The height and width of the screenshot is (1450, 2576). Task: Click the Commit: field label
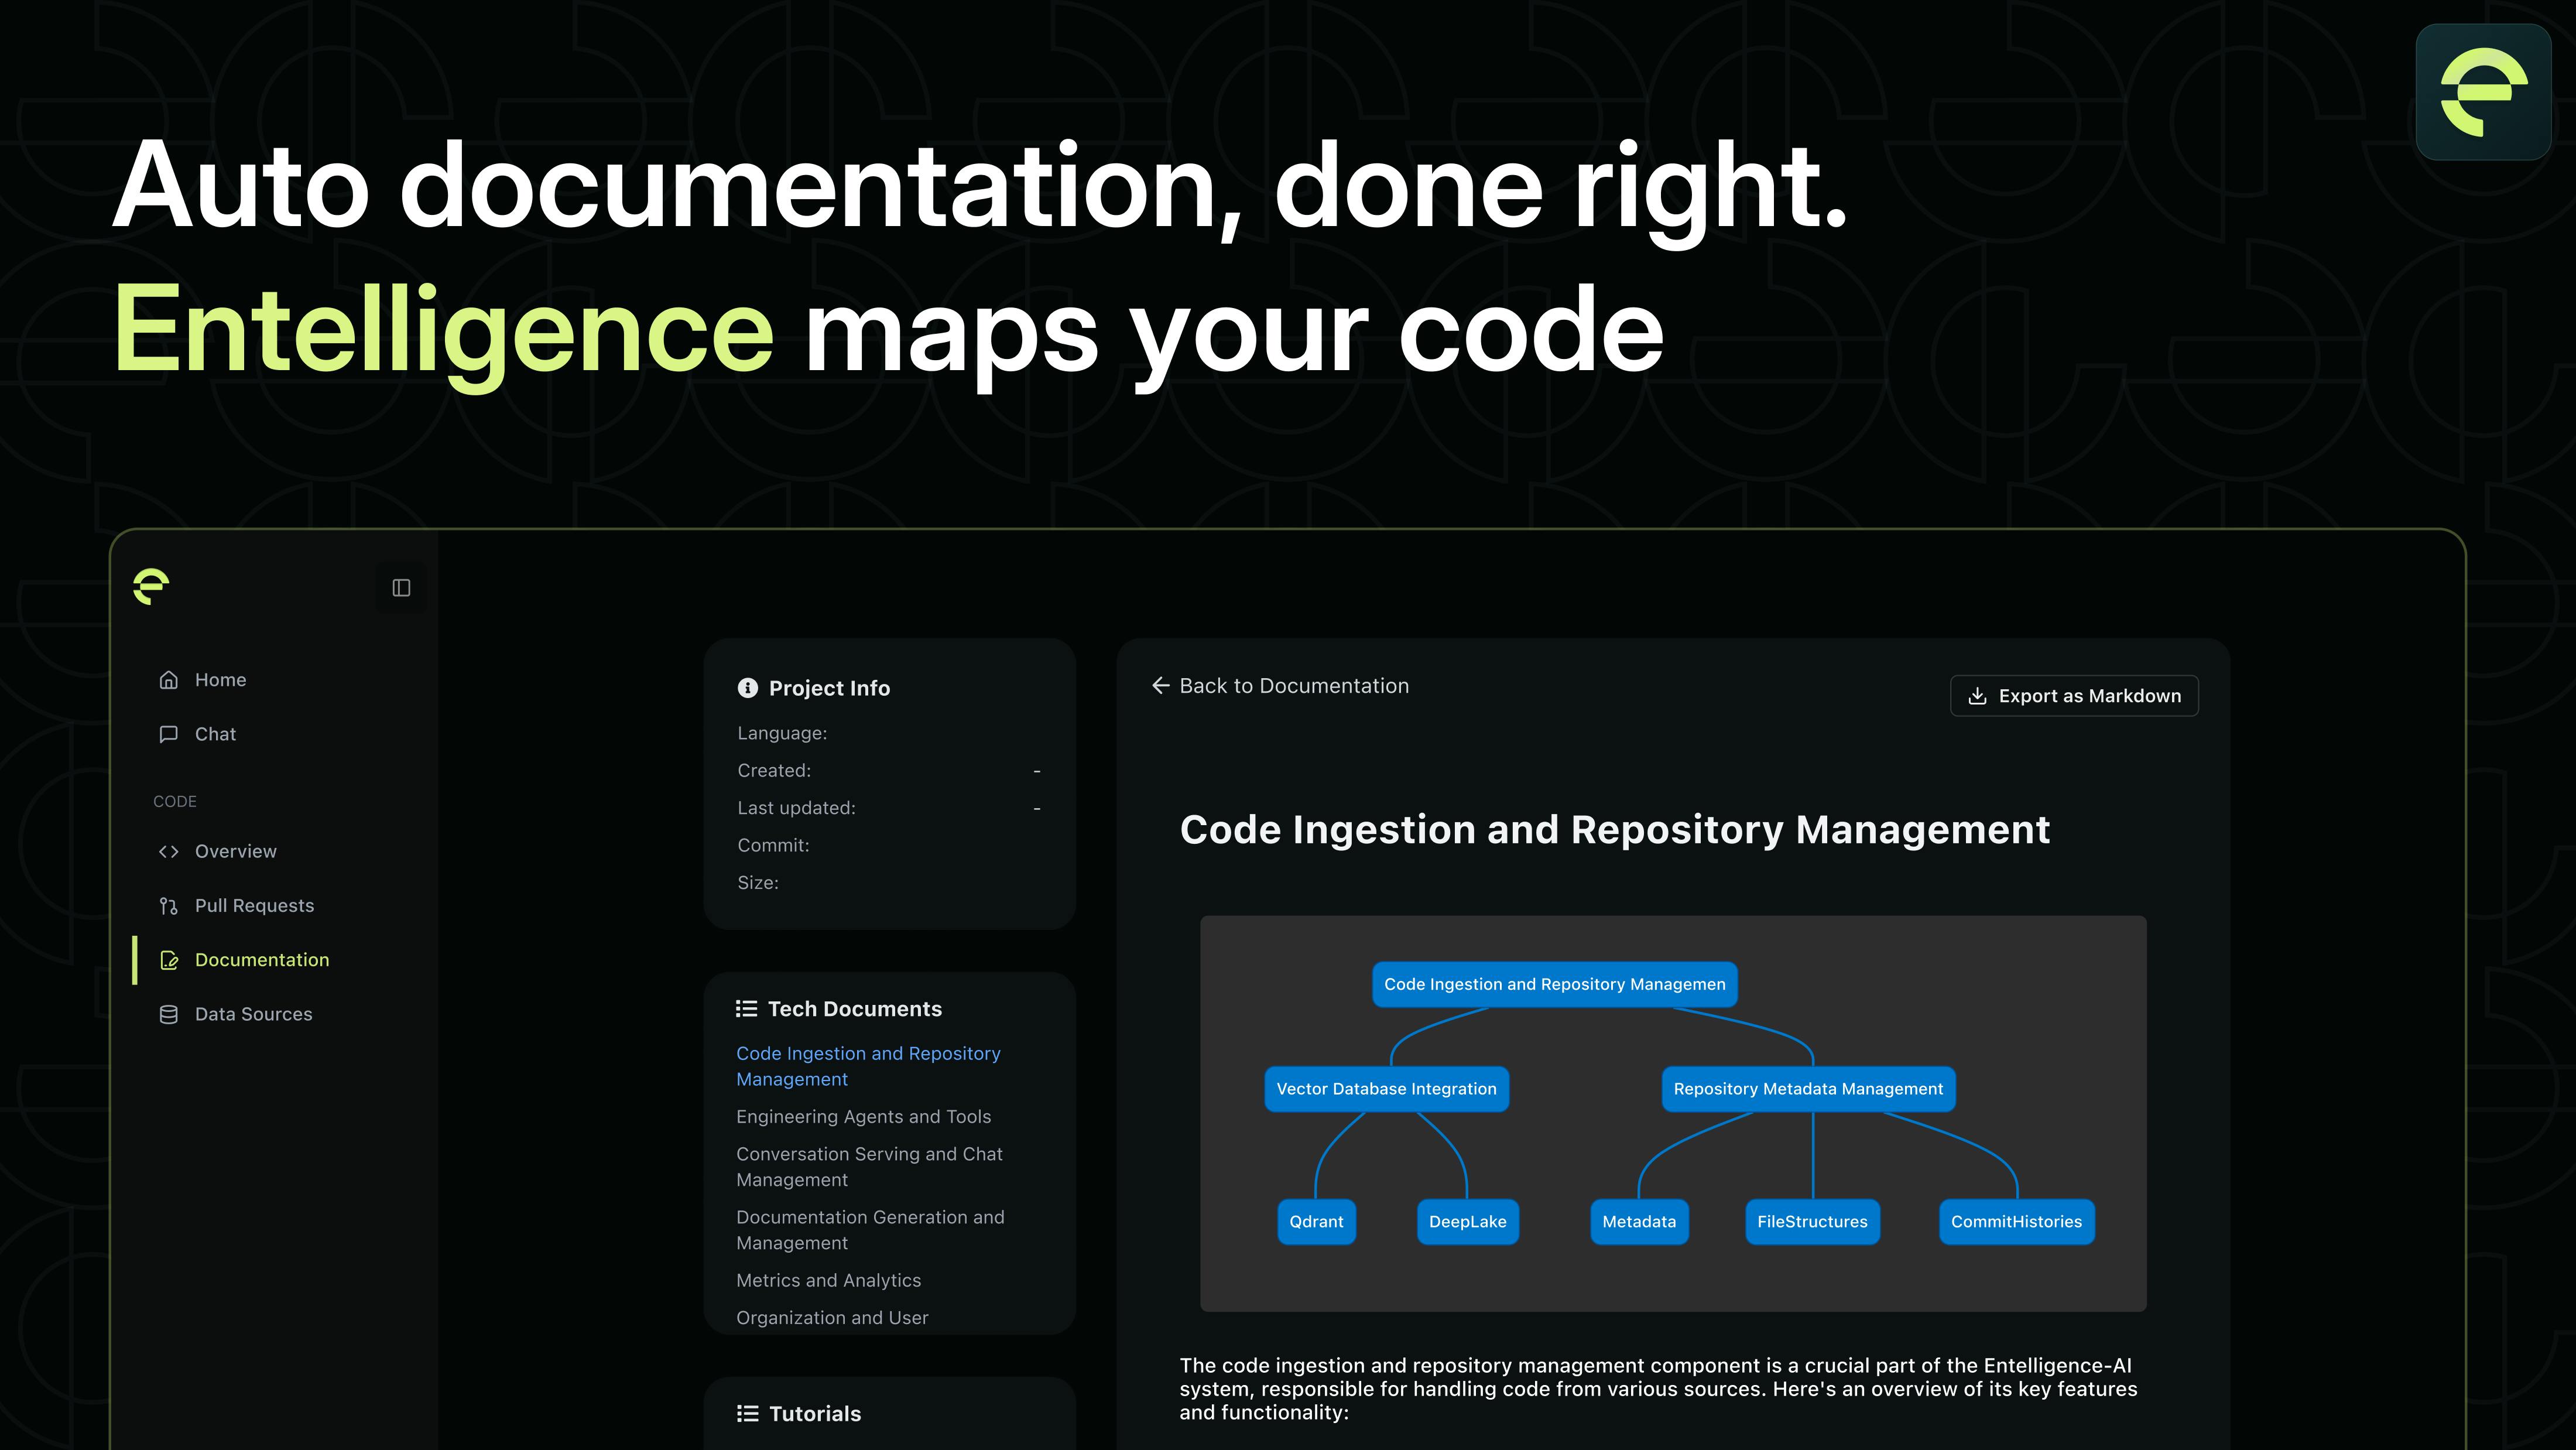click(x=773, y=846)
